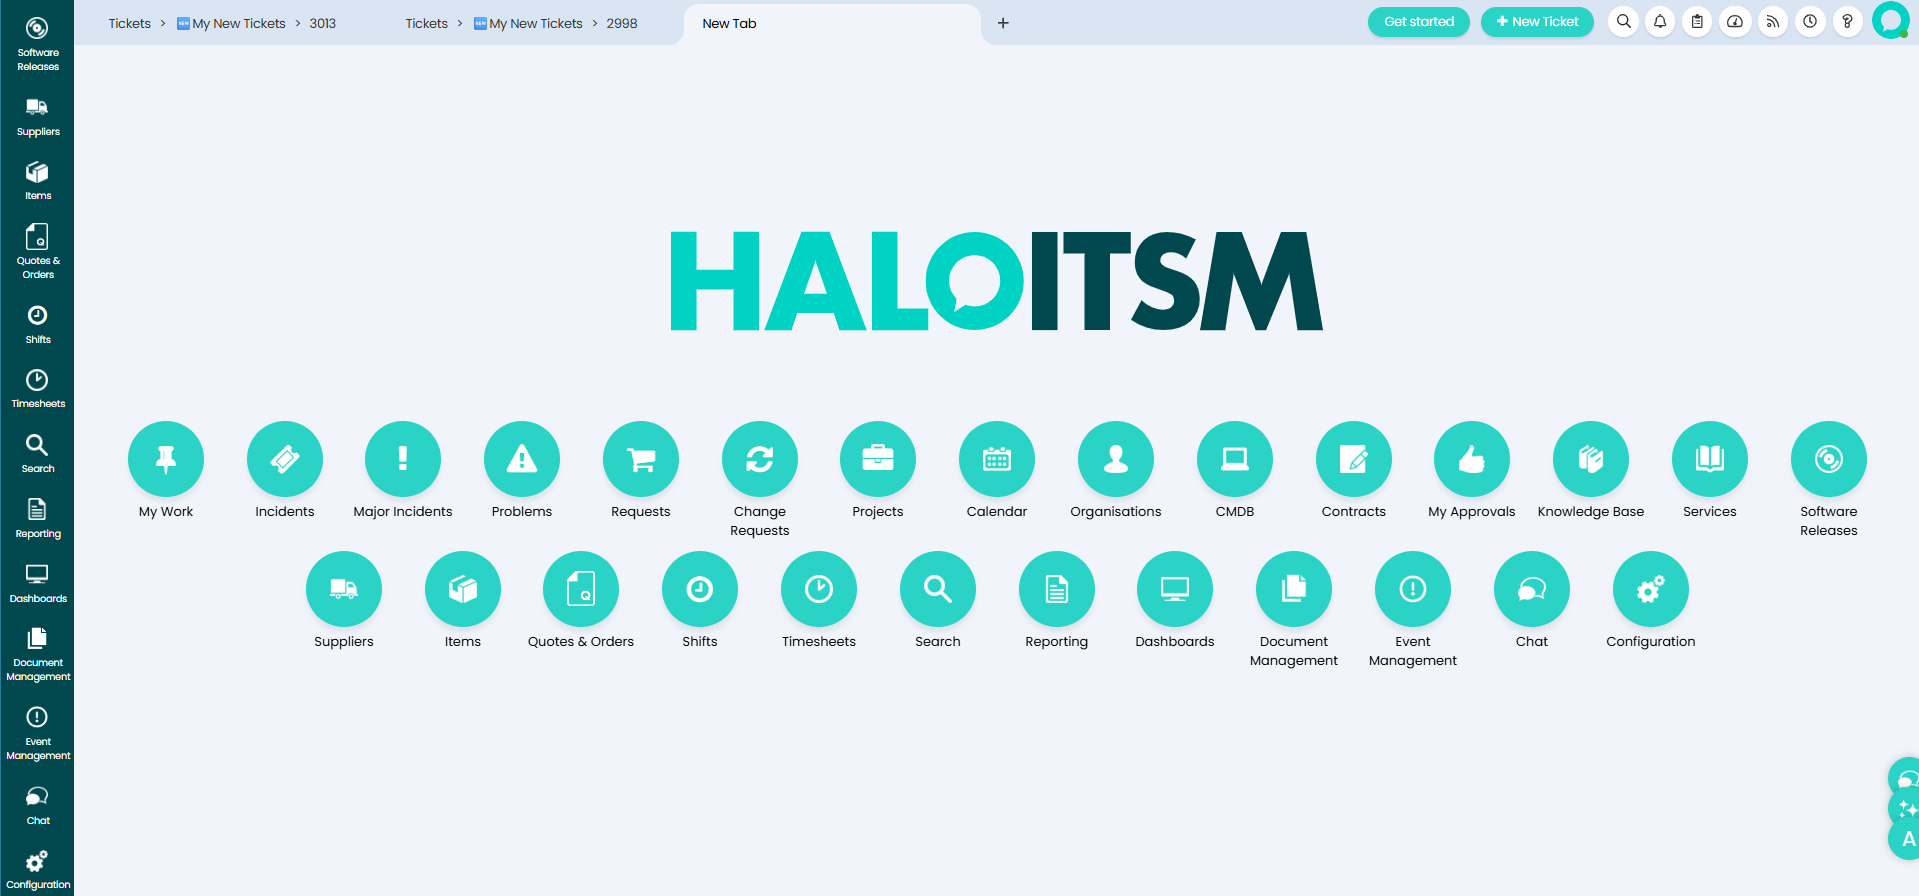Open the notifications bell icon

pyautogui.click(x=1660, y=21)
